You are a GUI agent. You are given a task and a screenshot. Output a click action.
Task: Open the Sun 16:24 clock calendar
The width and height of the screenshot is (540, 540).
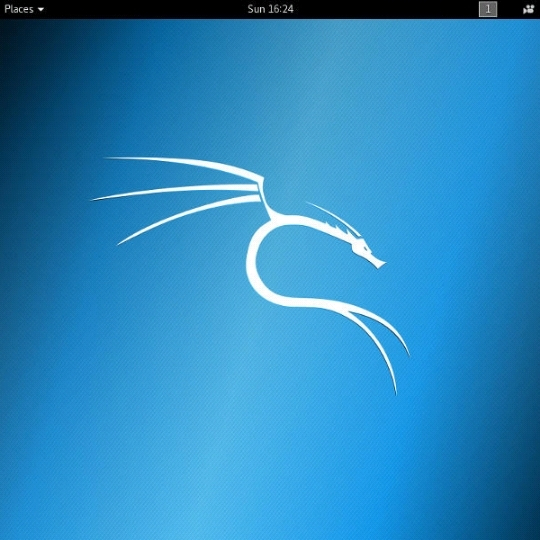pos(270,9)
